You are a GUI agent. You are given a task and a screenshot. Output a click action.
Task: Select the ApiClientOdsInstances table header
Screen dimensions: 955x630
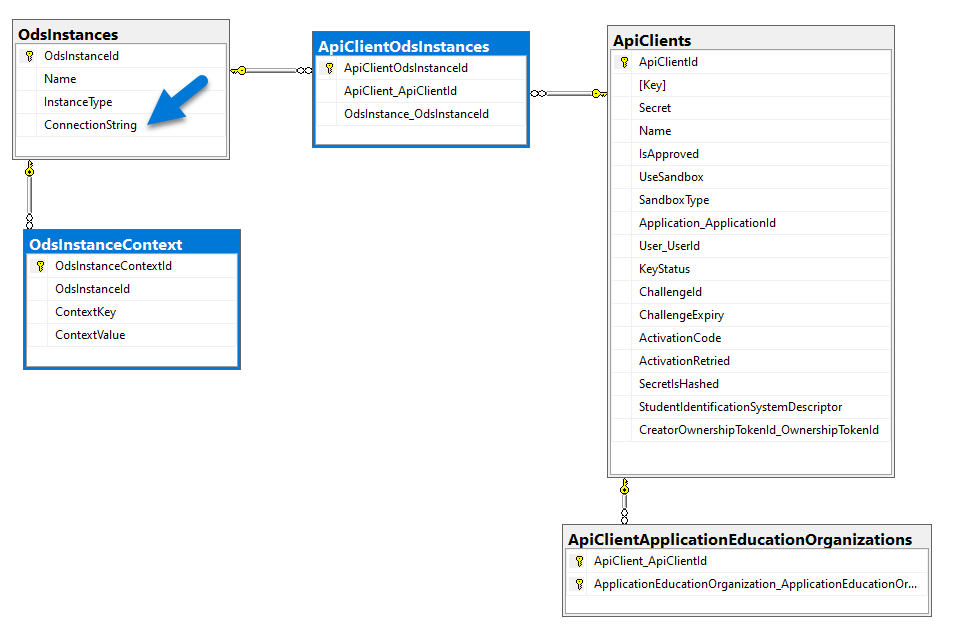click(x=421, y=46)
